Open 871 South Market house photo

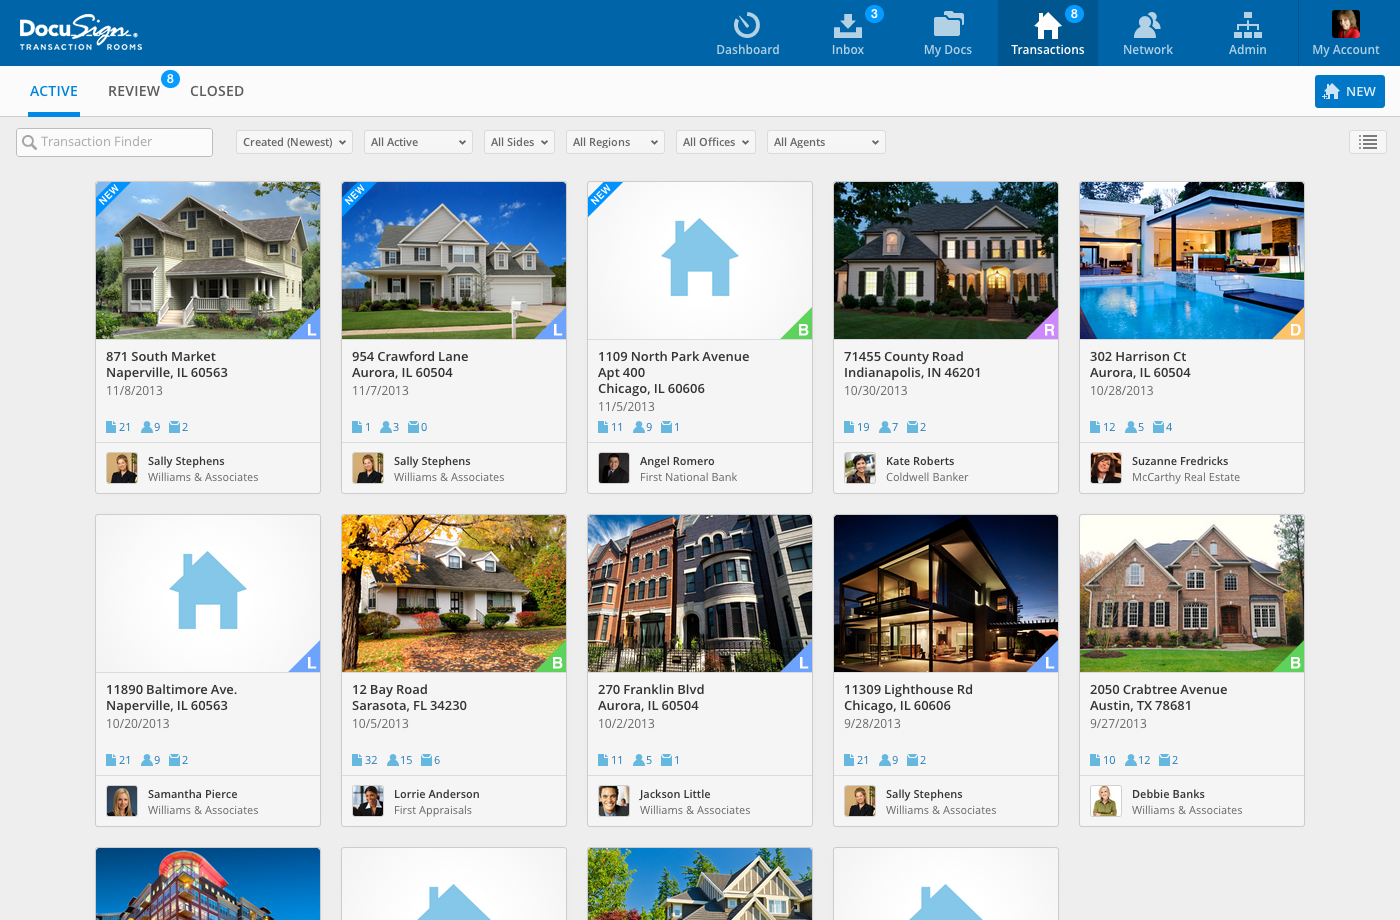208,260
